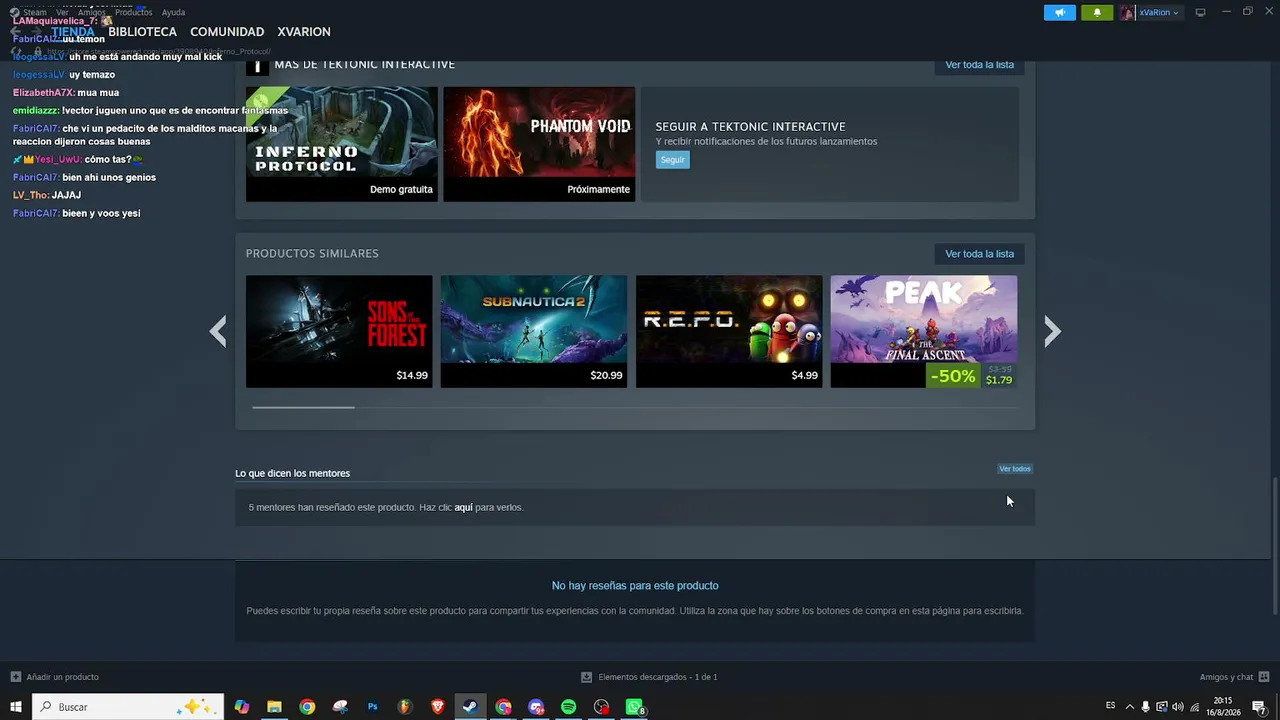Switch to Big Picture mode icon

pos(1200,13)
